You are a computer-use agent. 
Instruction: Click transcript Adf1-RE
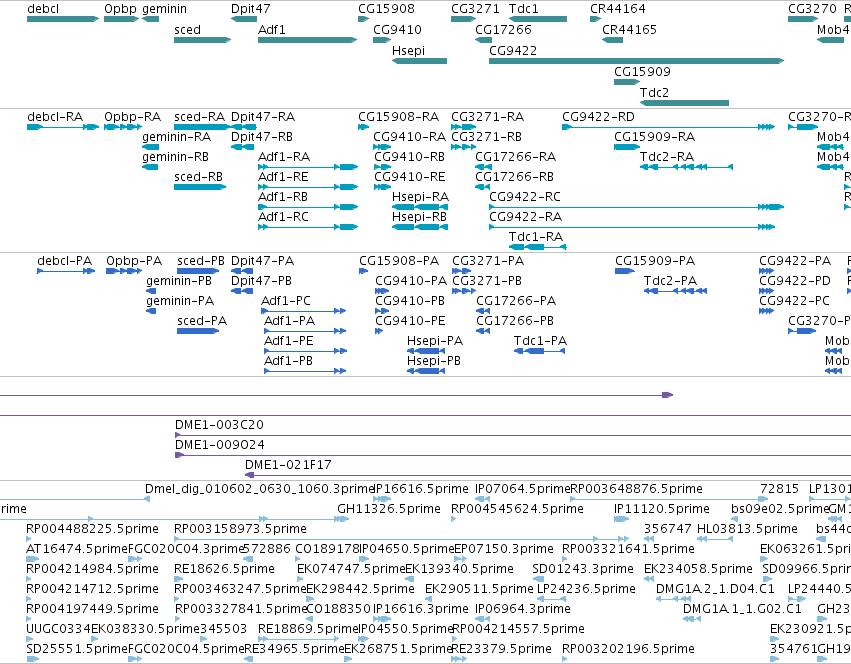[308, 187]
